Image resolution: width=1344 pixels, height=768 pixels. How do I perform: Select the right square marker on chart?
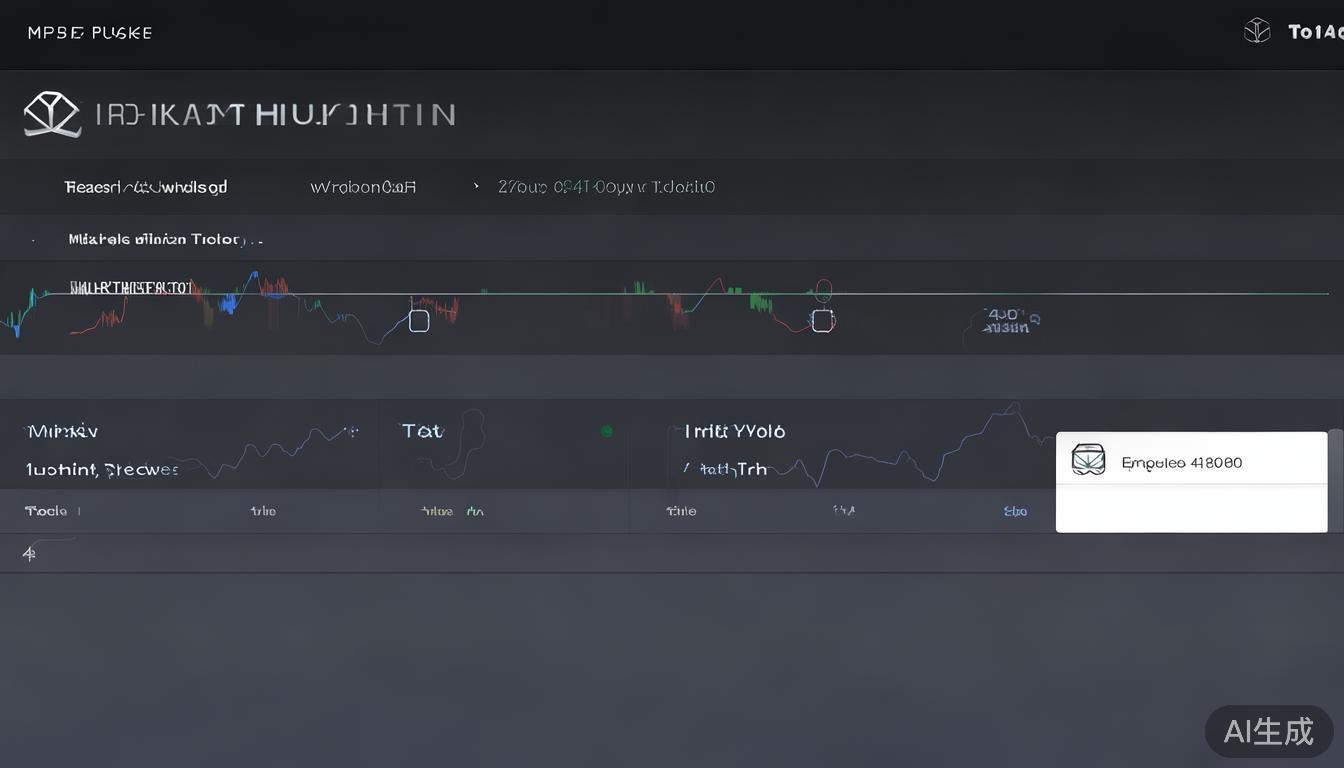coord(822,321)
